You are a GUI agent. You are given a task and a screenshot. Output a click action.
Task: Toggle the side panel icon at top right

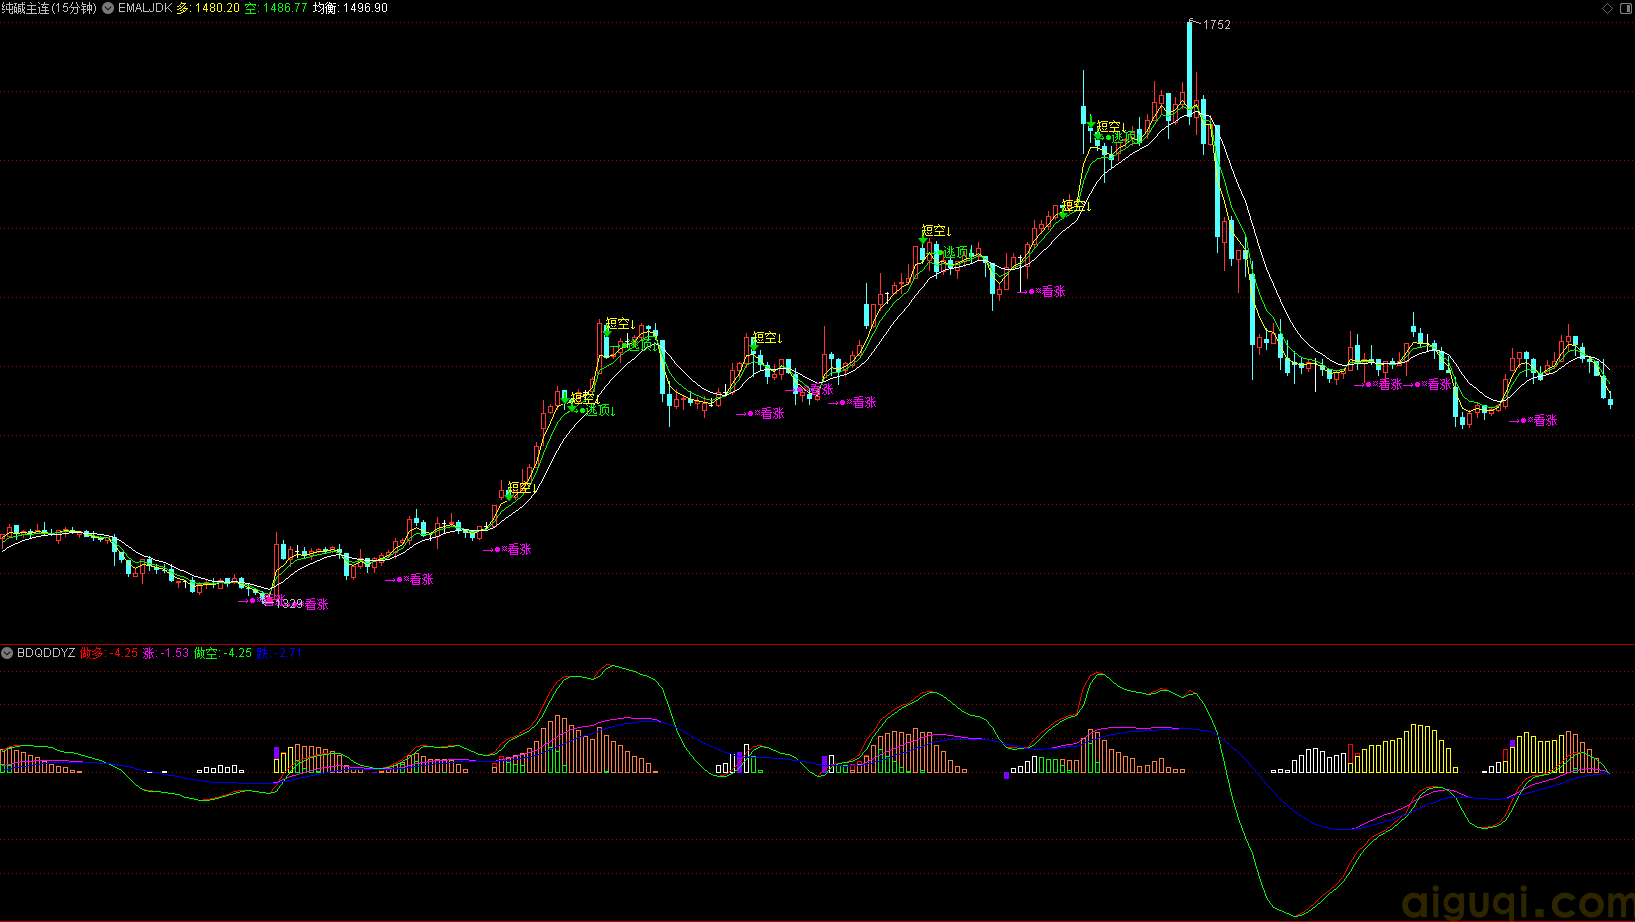tap(1625, 8)
